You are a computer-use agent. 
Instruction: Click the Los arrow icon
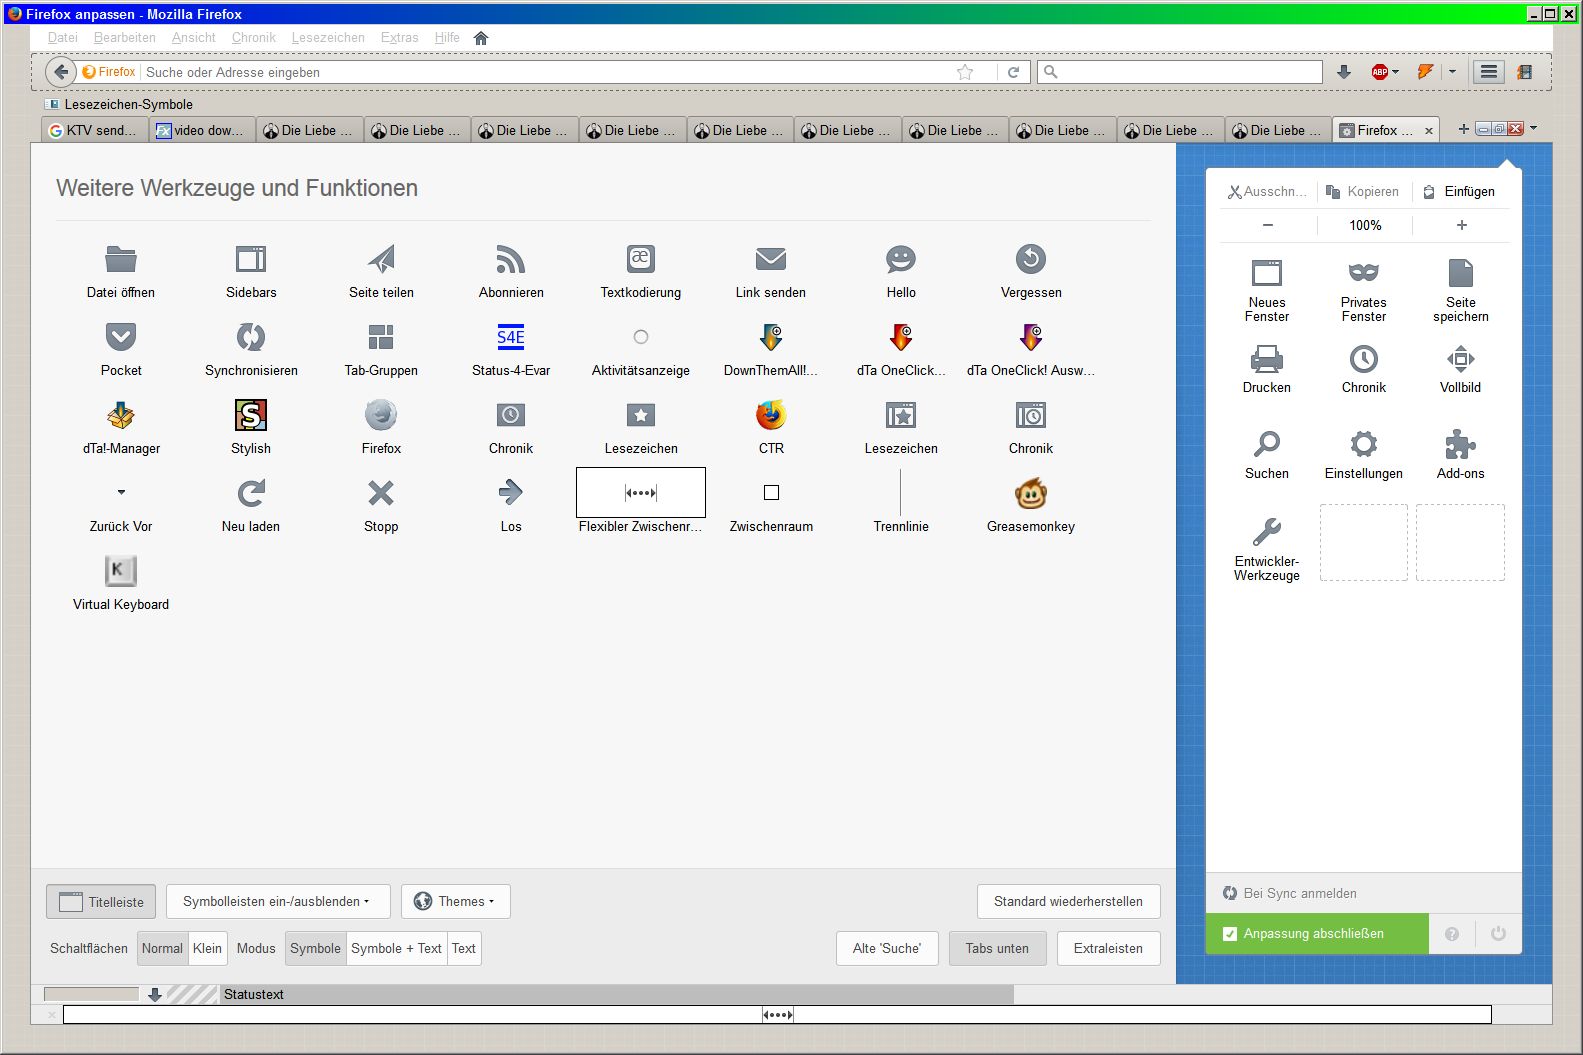(511, 492)
